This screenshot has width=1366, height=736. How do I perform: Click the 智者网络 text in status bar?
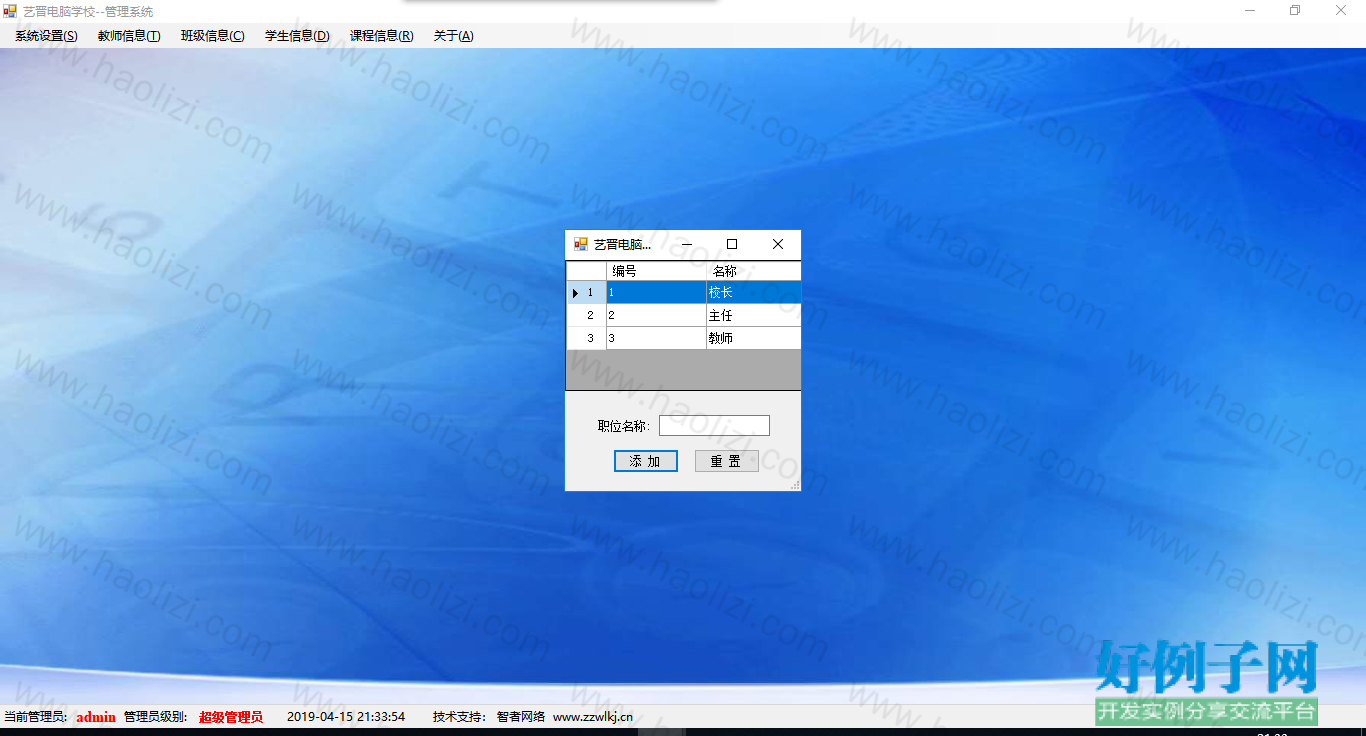tap(521, 717)
